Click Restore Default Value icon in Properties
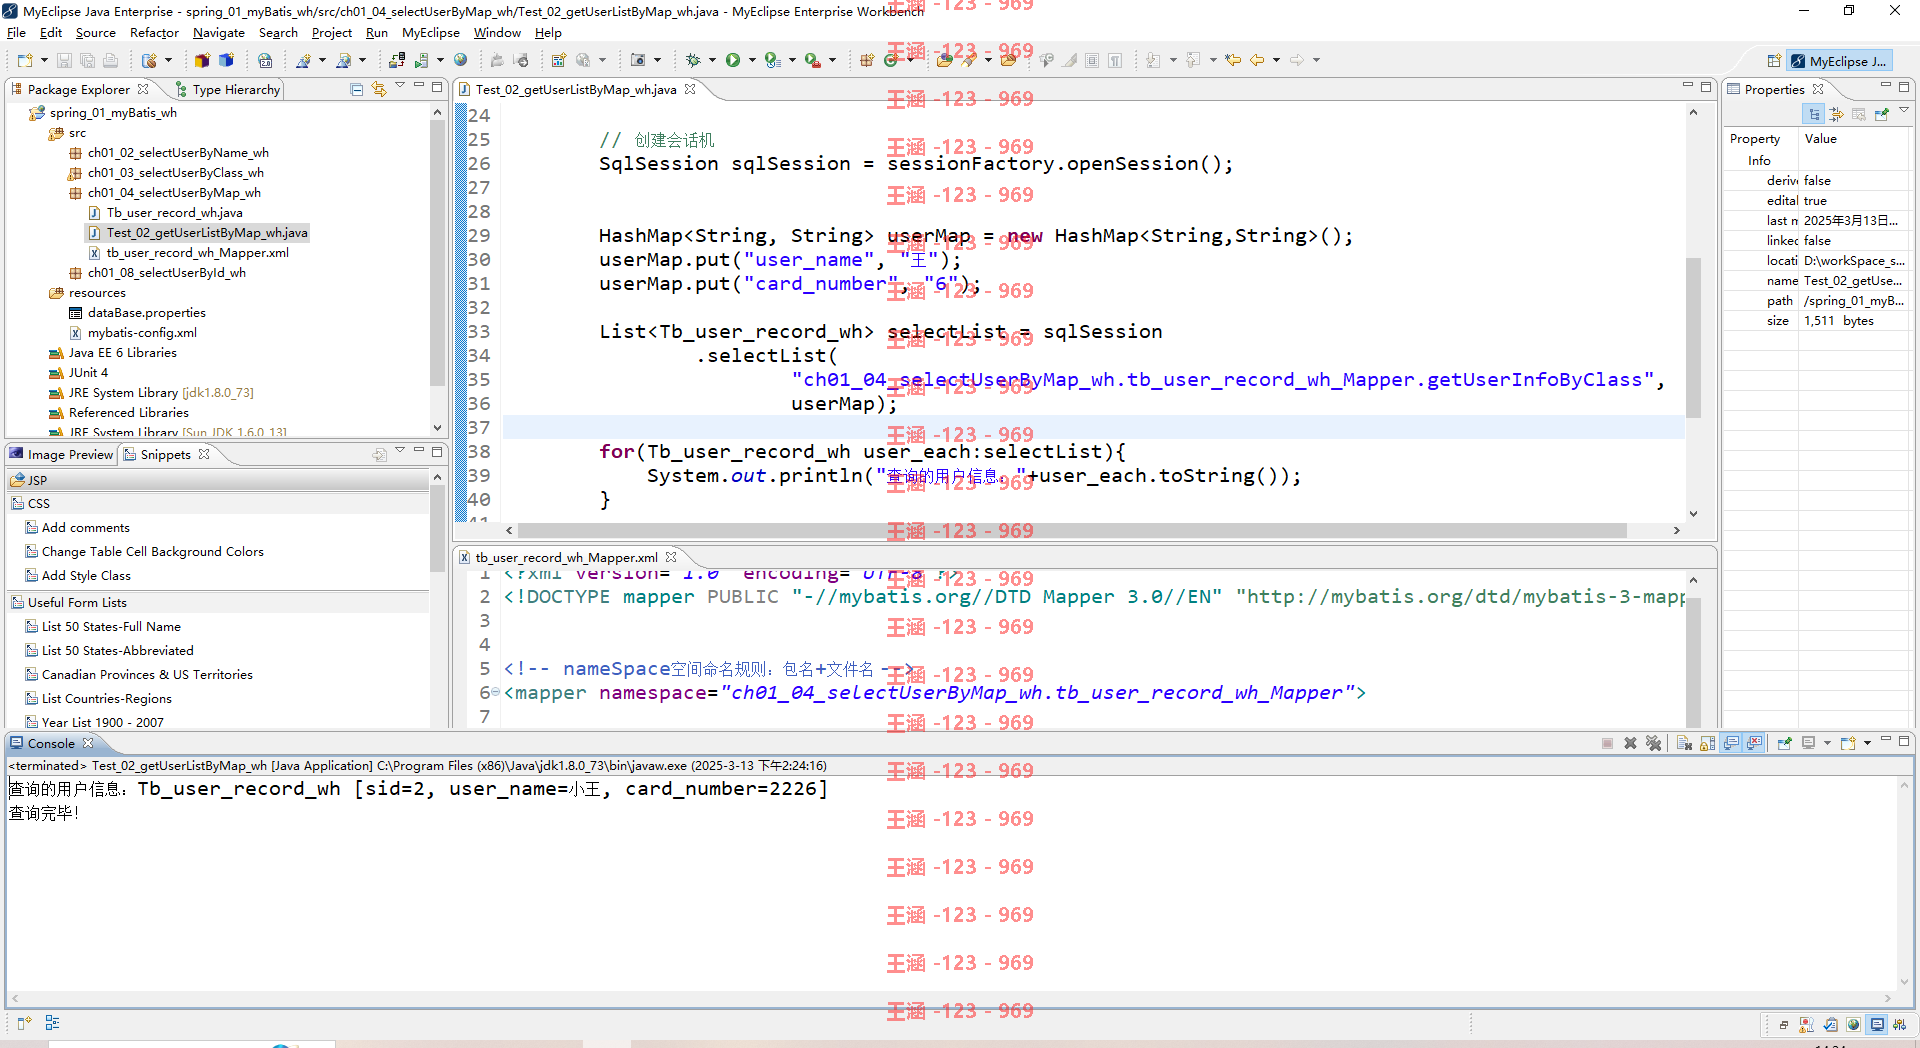Screen dimensions: 1920x1048 1859,114
